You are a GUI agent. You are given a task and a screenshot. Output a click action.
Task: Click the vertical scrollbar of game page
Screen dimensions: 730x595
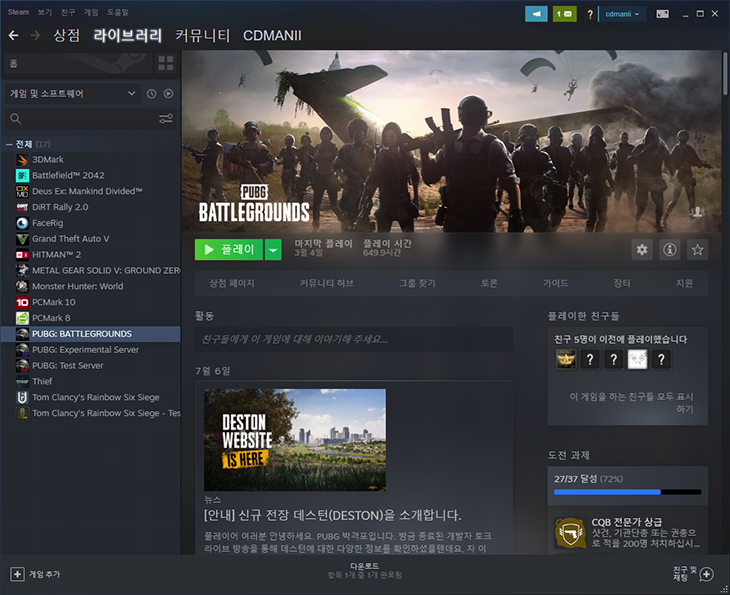[x=725, y=74]
